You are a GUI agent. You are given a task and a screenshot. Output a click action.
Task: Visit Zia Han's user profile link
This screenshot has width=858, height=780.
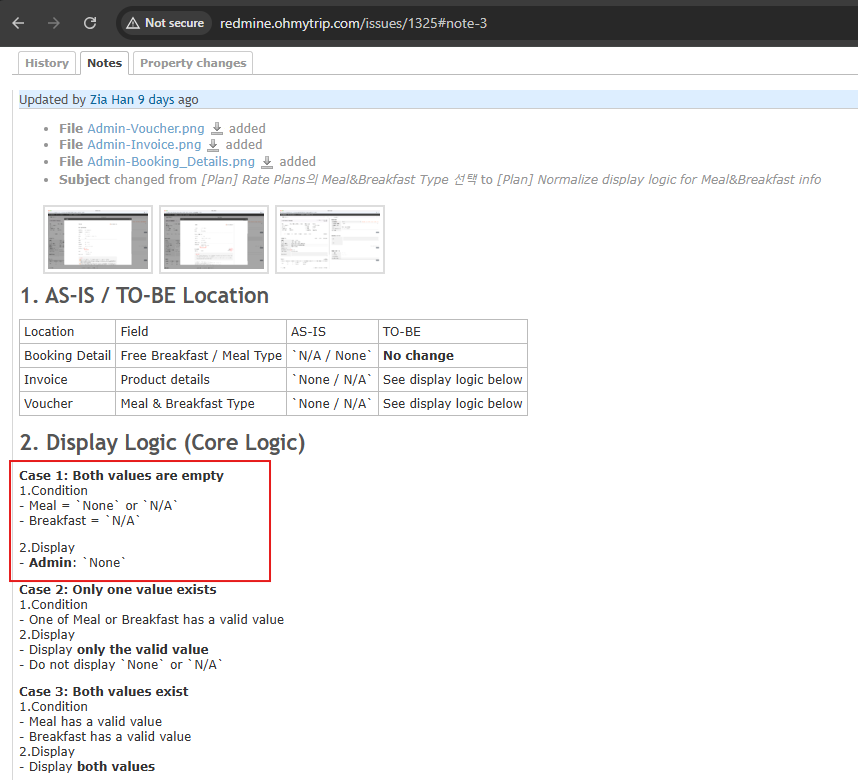(111, 100)
